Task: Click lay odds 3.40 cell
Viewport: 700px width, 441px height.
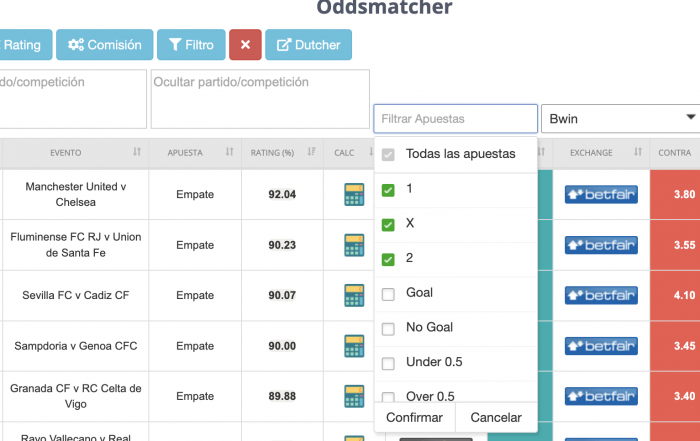Action: [675, 396]
